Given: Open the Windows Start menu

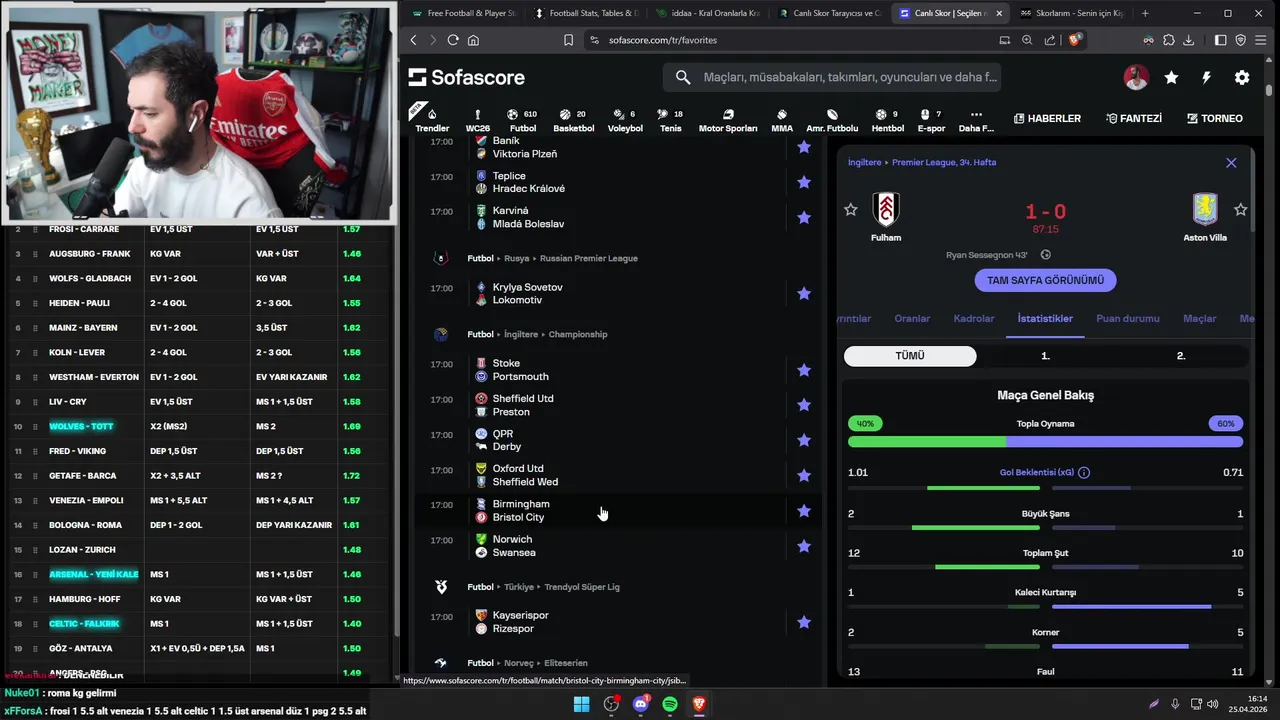Looking at the screenshot, I should pos(581,704).
